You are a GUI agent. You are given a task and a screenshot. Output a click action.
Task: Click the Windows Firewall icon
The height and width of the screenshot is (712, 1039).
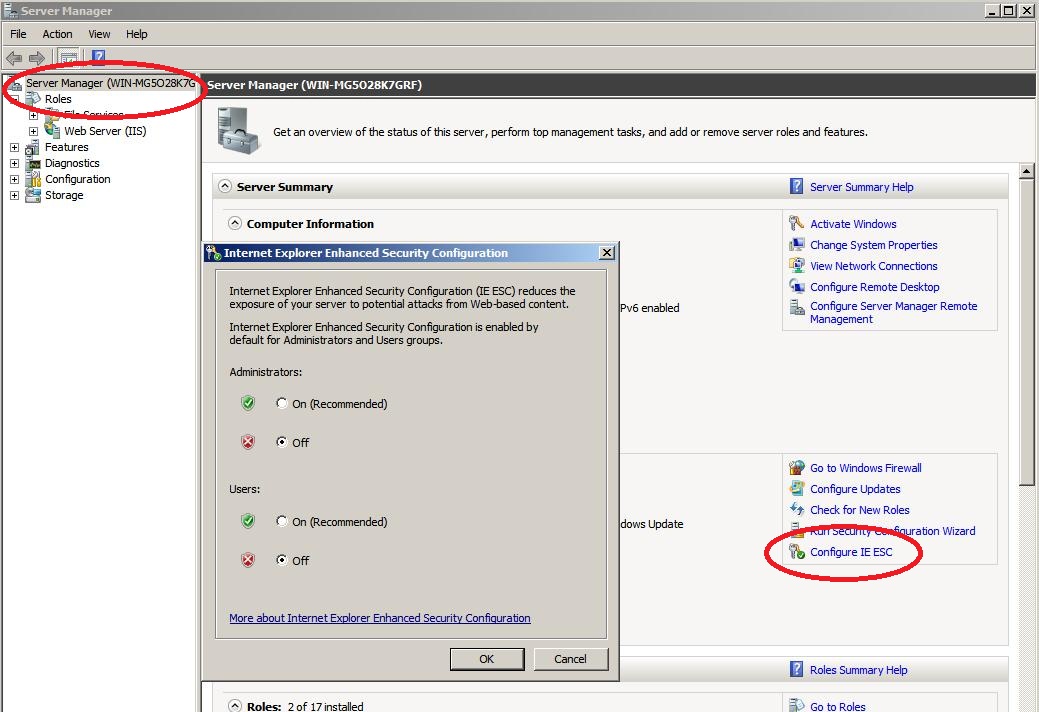[x=796, y=468]
